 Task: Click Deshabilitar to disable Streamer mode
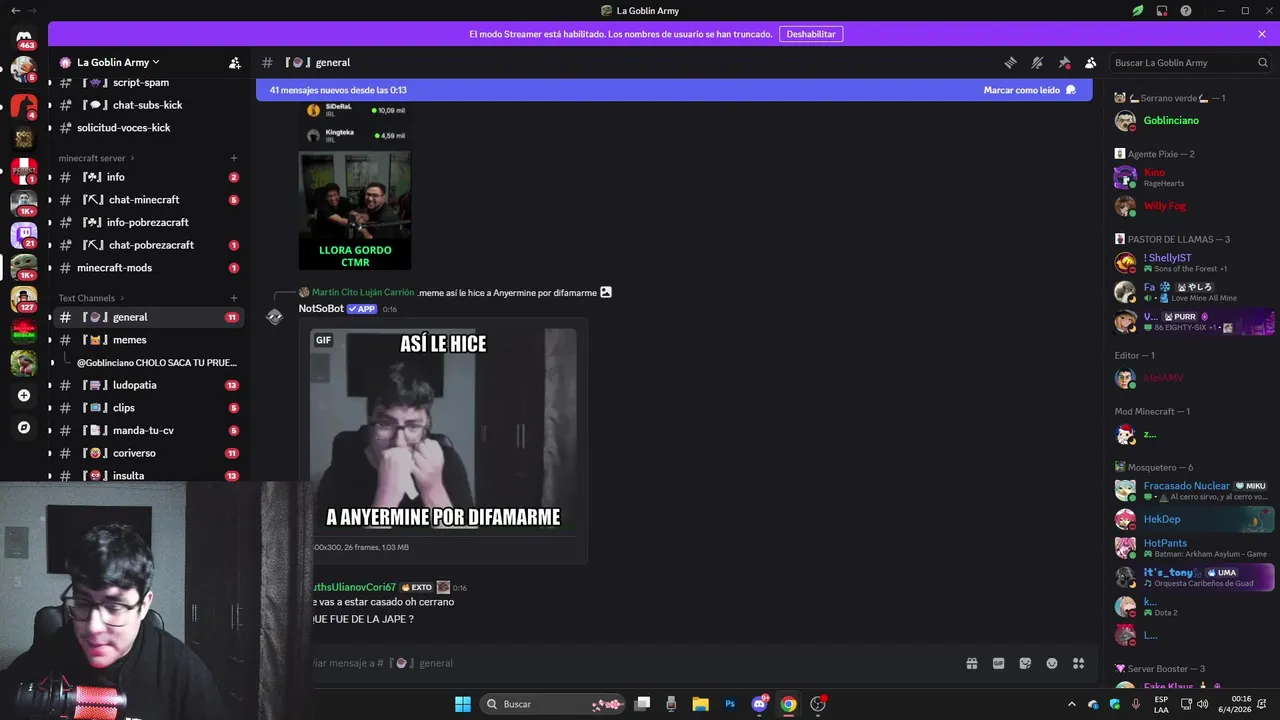(811, 34)
